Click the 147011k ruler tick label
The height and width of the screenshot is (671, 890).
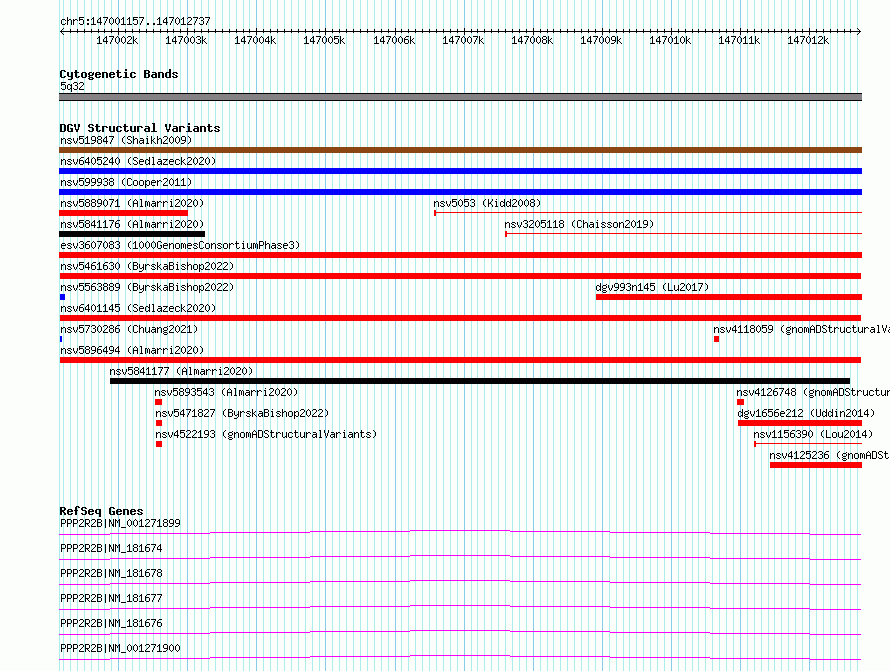click(x=739, y=40)
